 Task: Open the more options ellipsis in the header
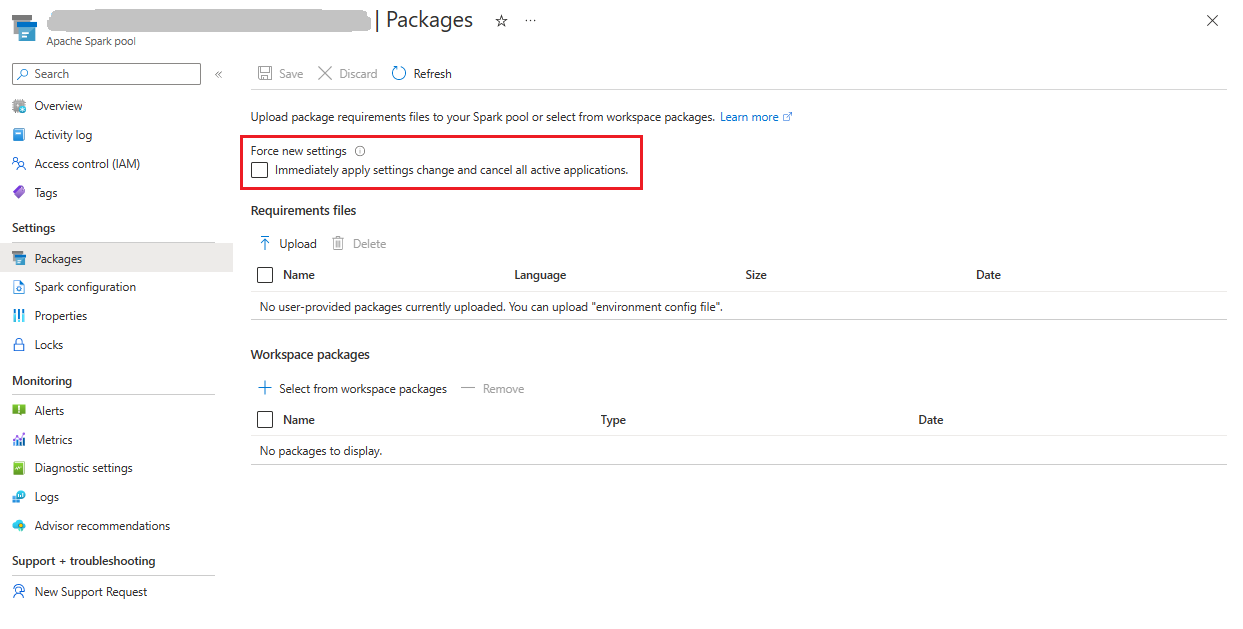(530, 21)
